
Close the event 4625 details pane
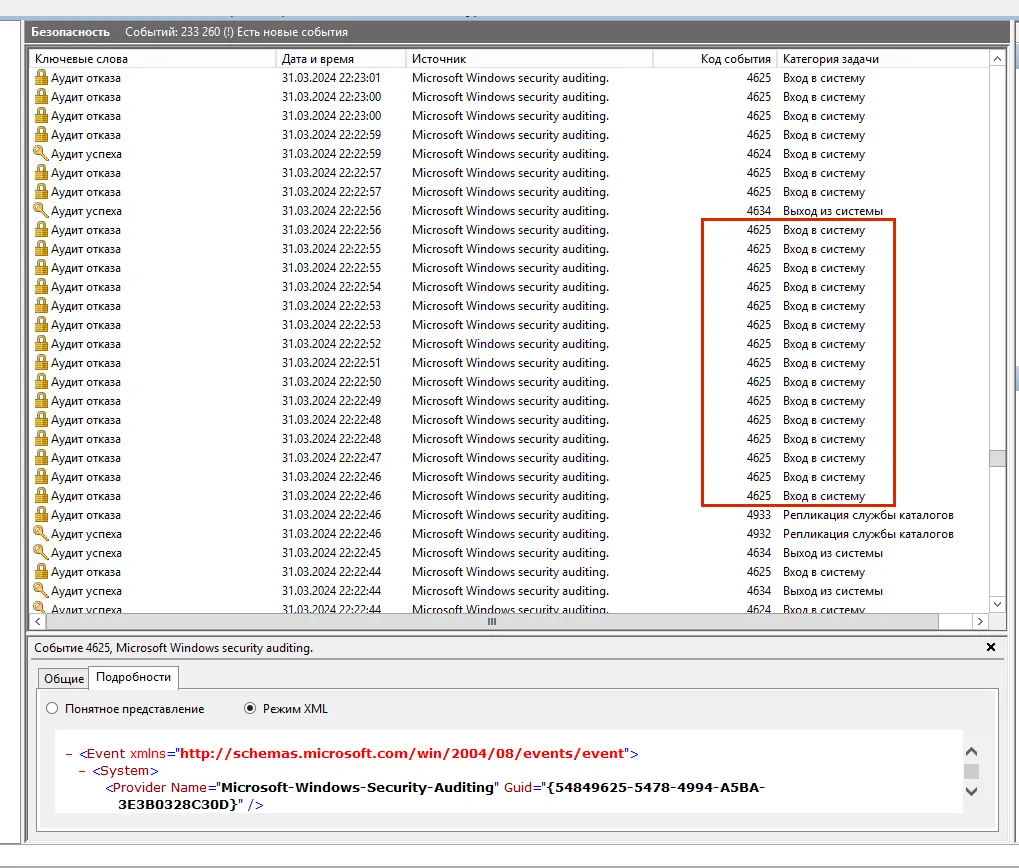tap(991, 647)
